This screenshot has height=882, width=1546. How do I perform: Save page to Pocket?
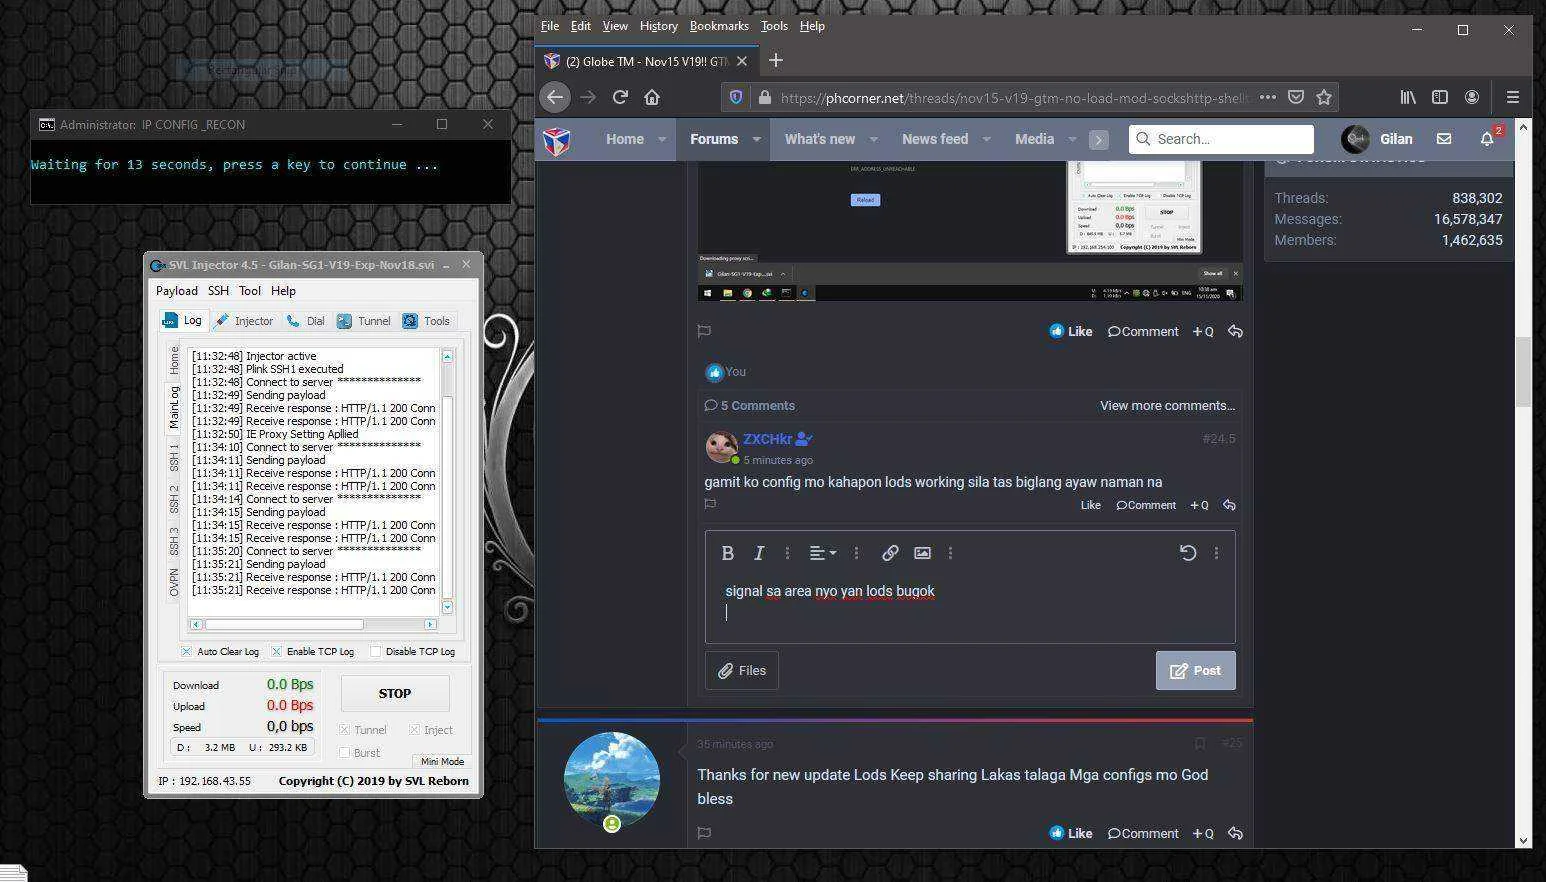click(1296, 97)
